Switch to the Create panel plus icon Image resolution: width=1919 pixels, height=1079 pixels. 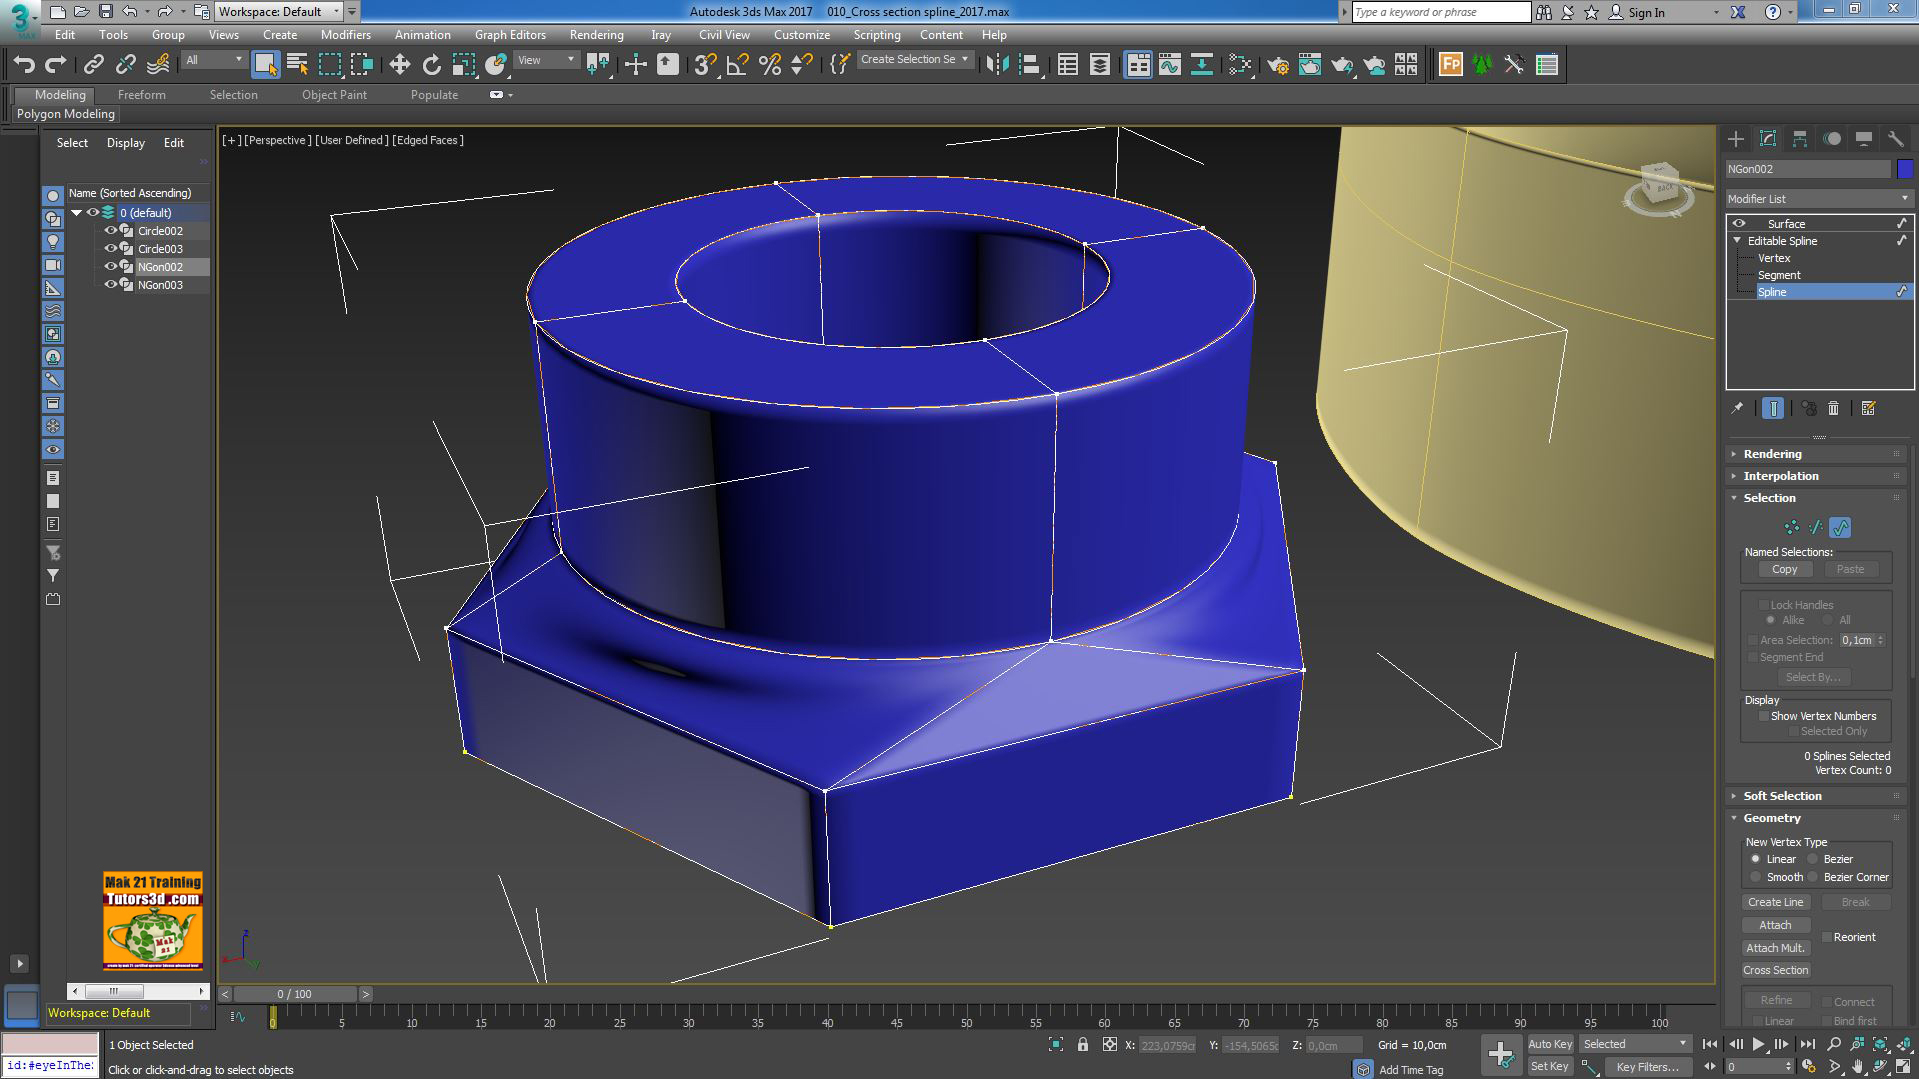[x=1736, y=138]
